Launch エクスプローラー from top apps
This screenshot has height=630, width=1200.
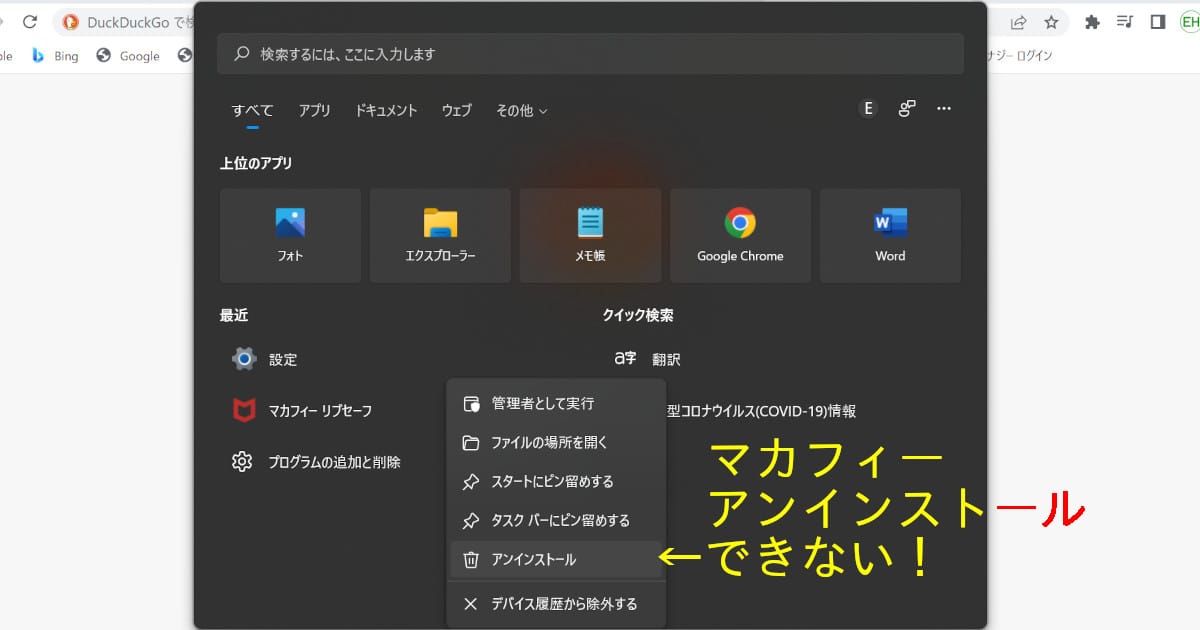tap(440, 235)
